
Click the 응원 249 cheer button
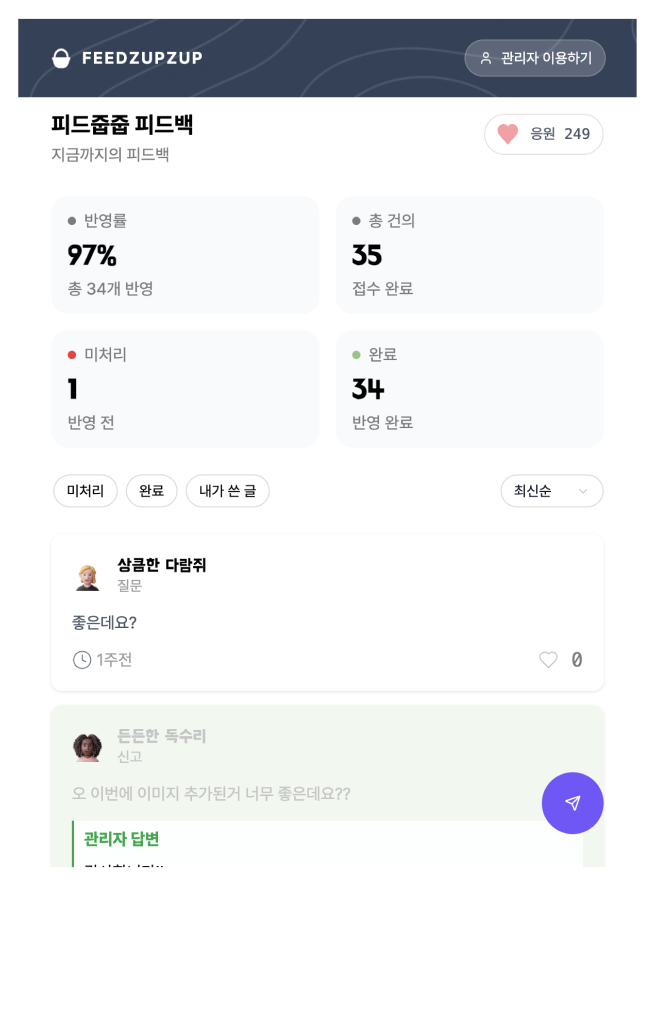pos(543,134)
